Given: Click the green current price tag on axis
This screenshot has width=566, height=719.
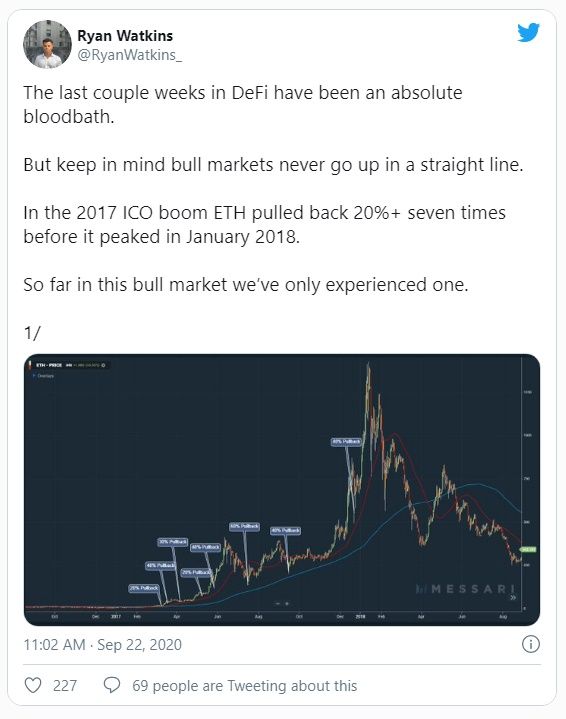Looking at the screenshot, I should (528, 549).
